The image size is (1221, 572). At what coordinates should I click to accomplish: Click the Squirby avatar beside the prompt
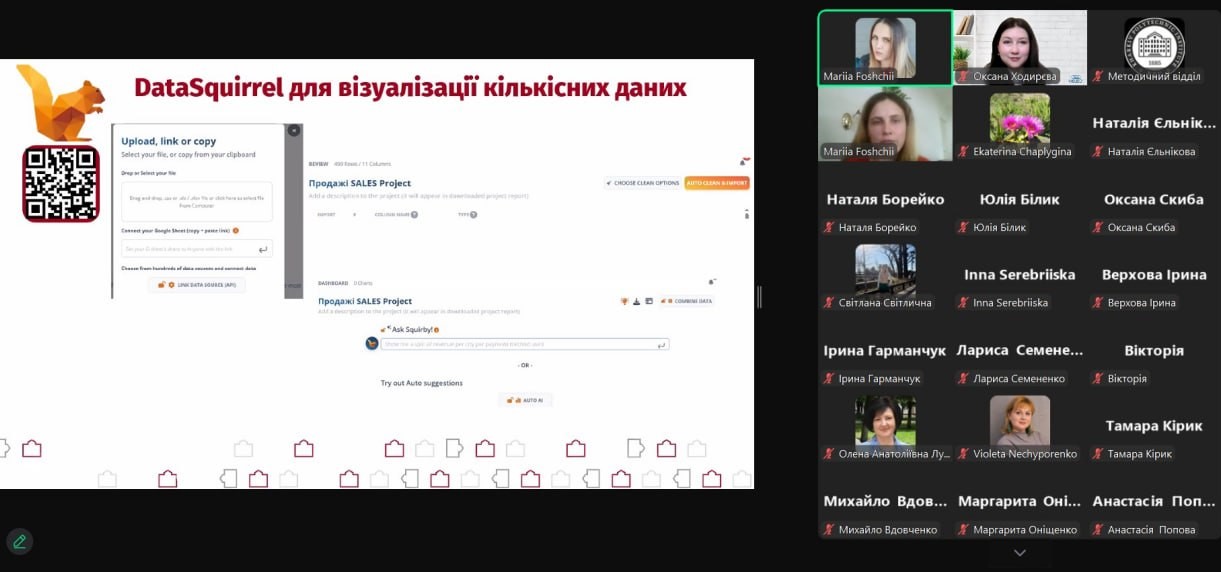372,344
